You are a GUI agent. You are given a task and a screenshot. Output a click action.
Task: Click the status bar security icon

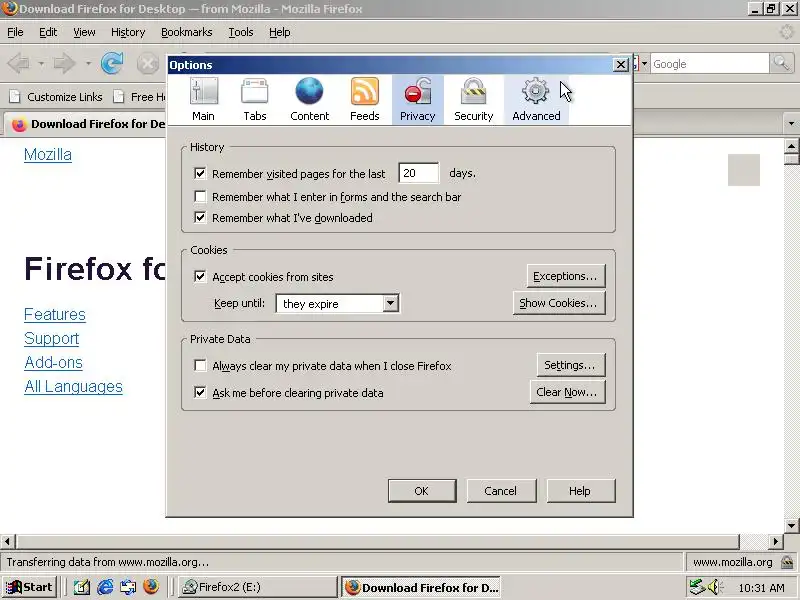coord(787,562)
